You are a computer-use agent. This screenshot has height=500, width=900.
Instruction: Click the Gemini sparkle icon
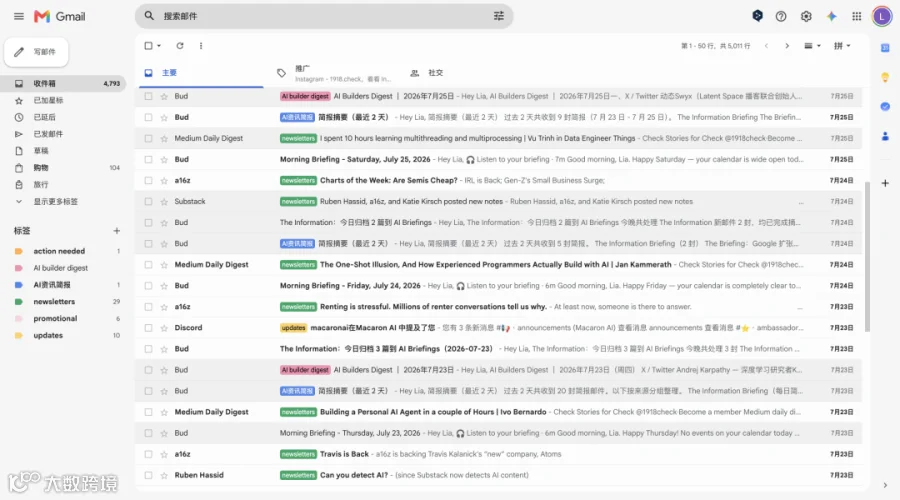point(831,16)
